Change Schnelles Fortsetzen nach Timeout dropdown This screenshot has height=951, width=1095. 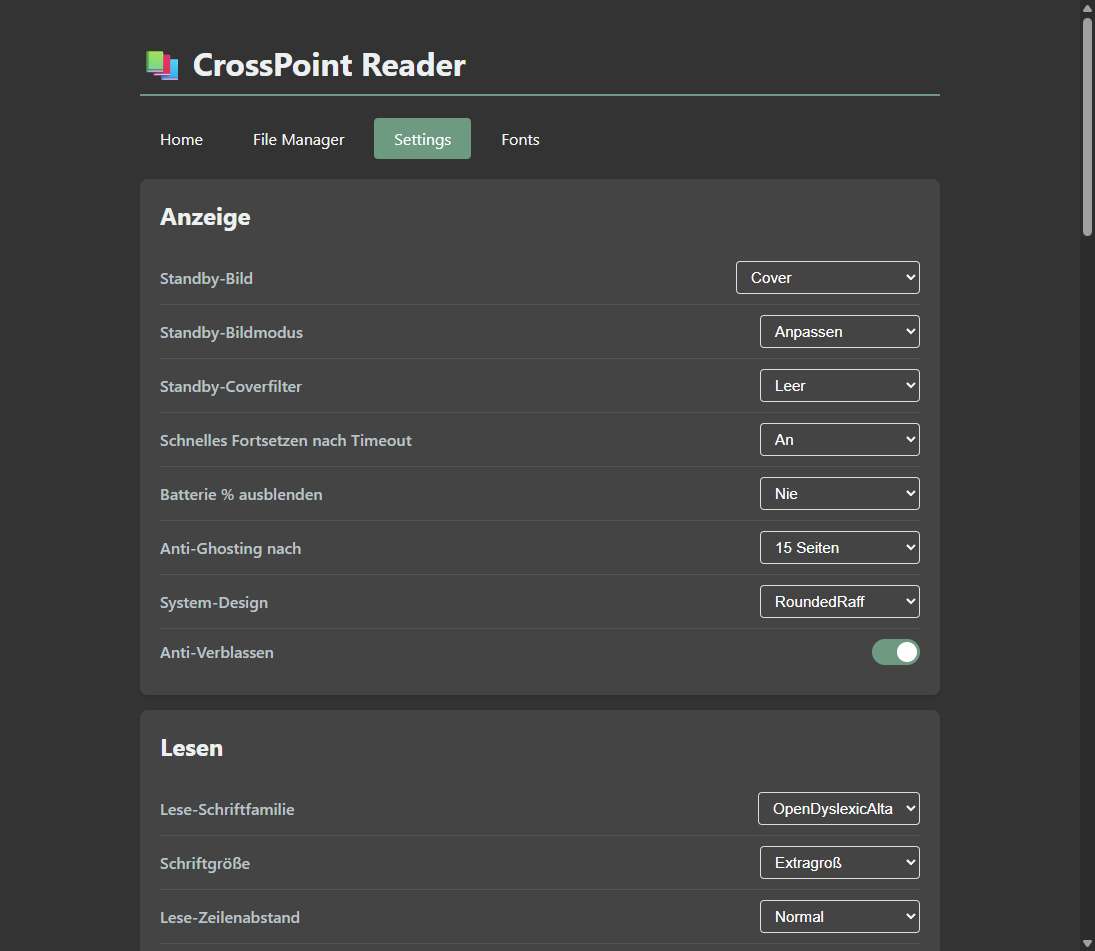point(839,440)
